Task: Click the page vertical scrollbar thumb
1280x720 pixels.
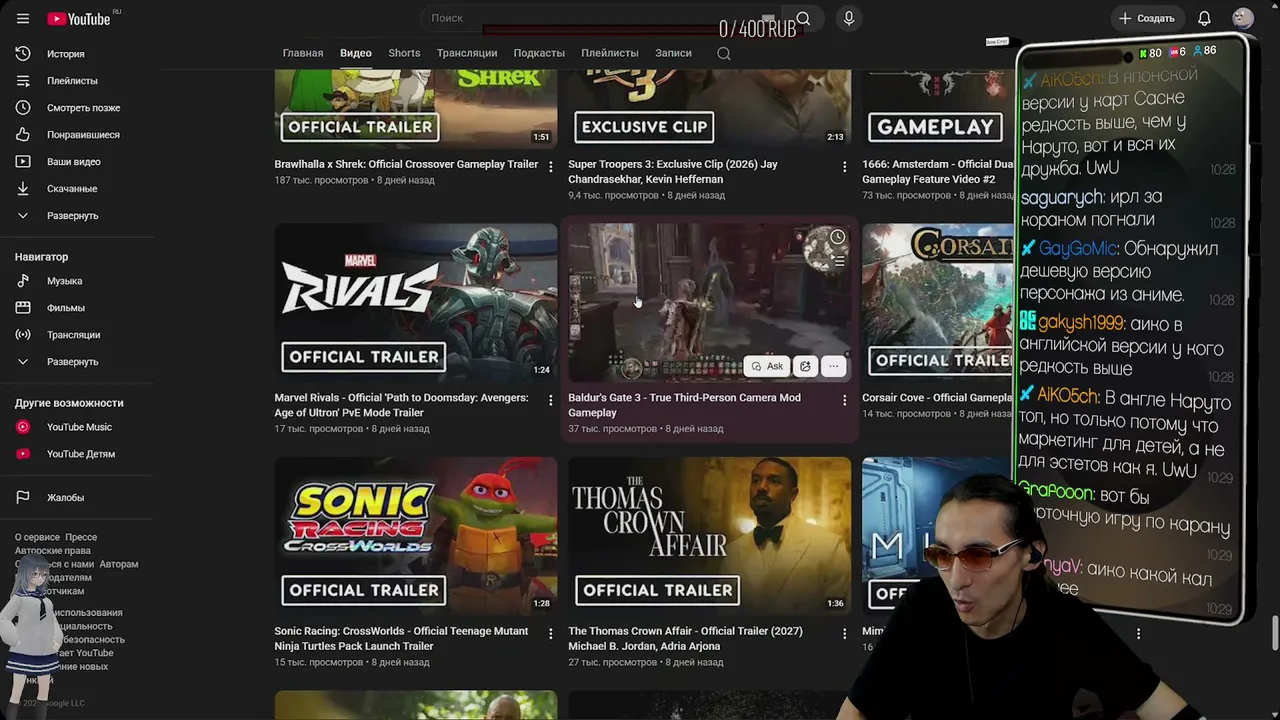Action: [1274, 633]
